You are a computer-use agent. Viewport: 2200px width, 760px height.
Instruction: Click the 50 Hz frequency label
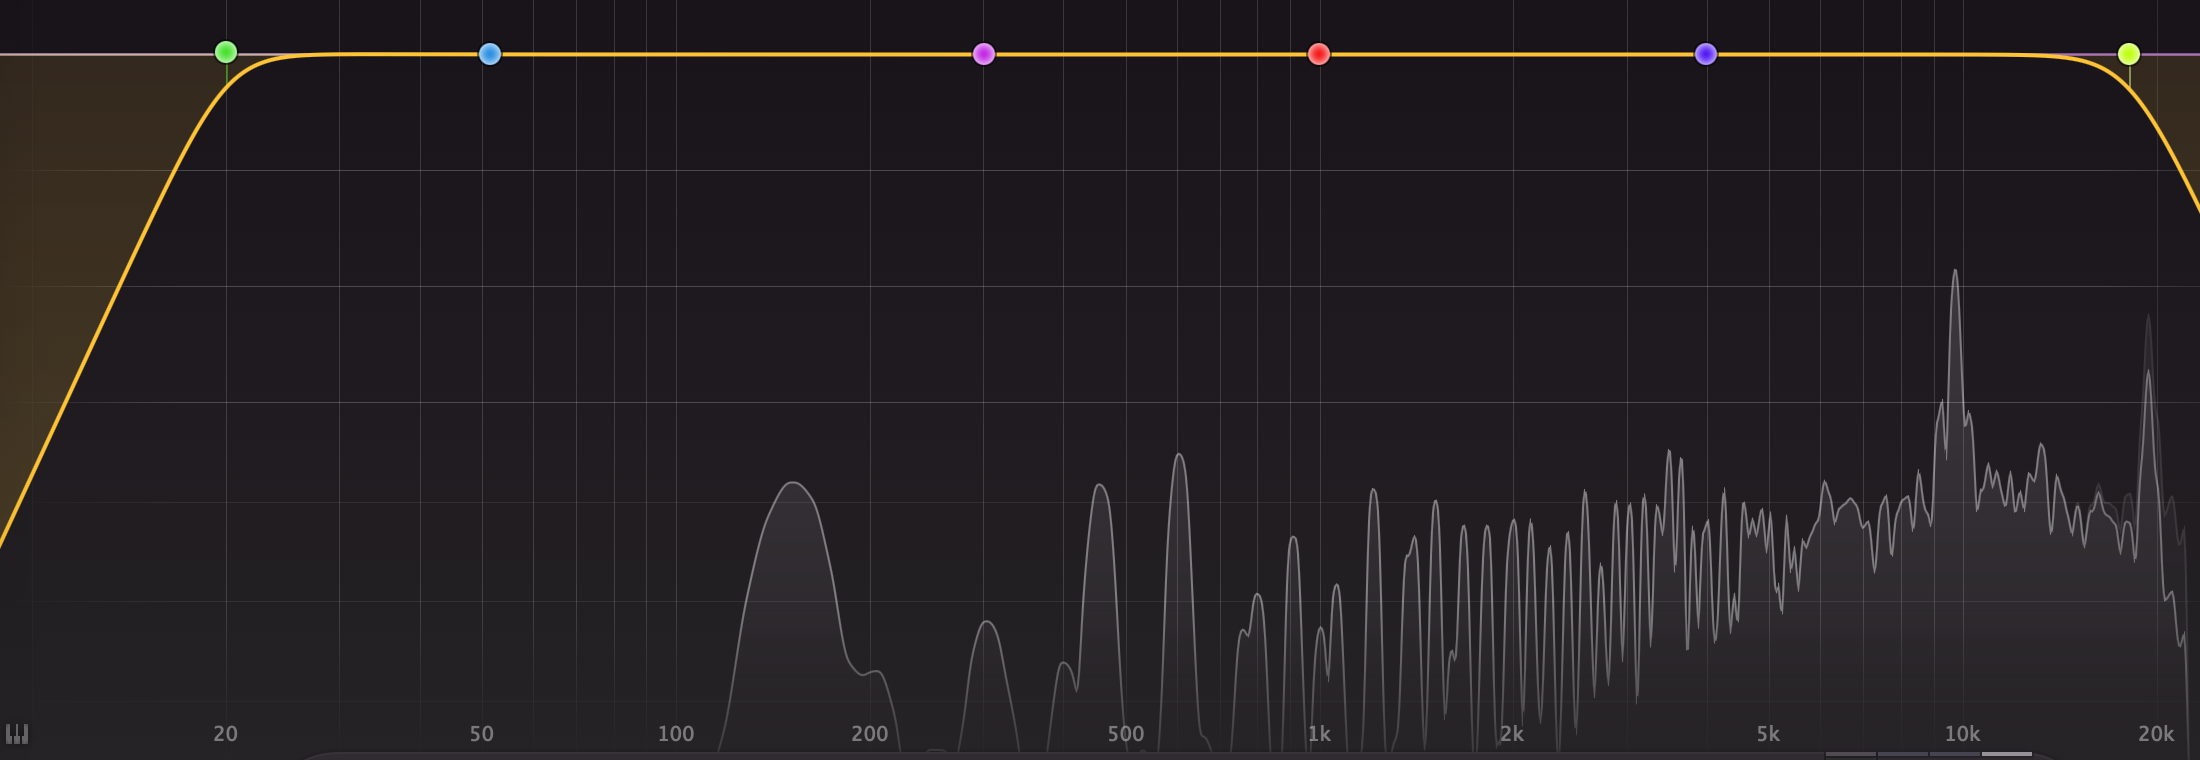(481, 734)
